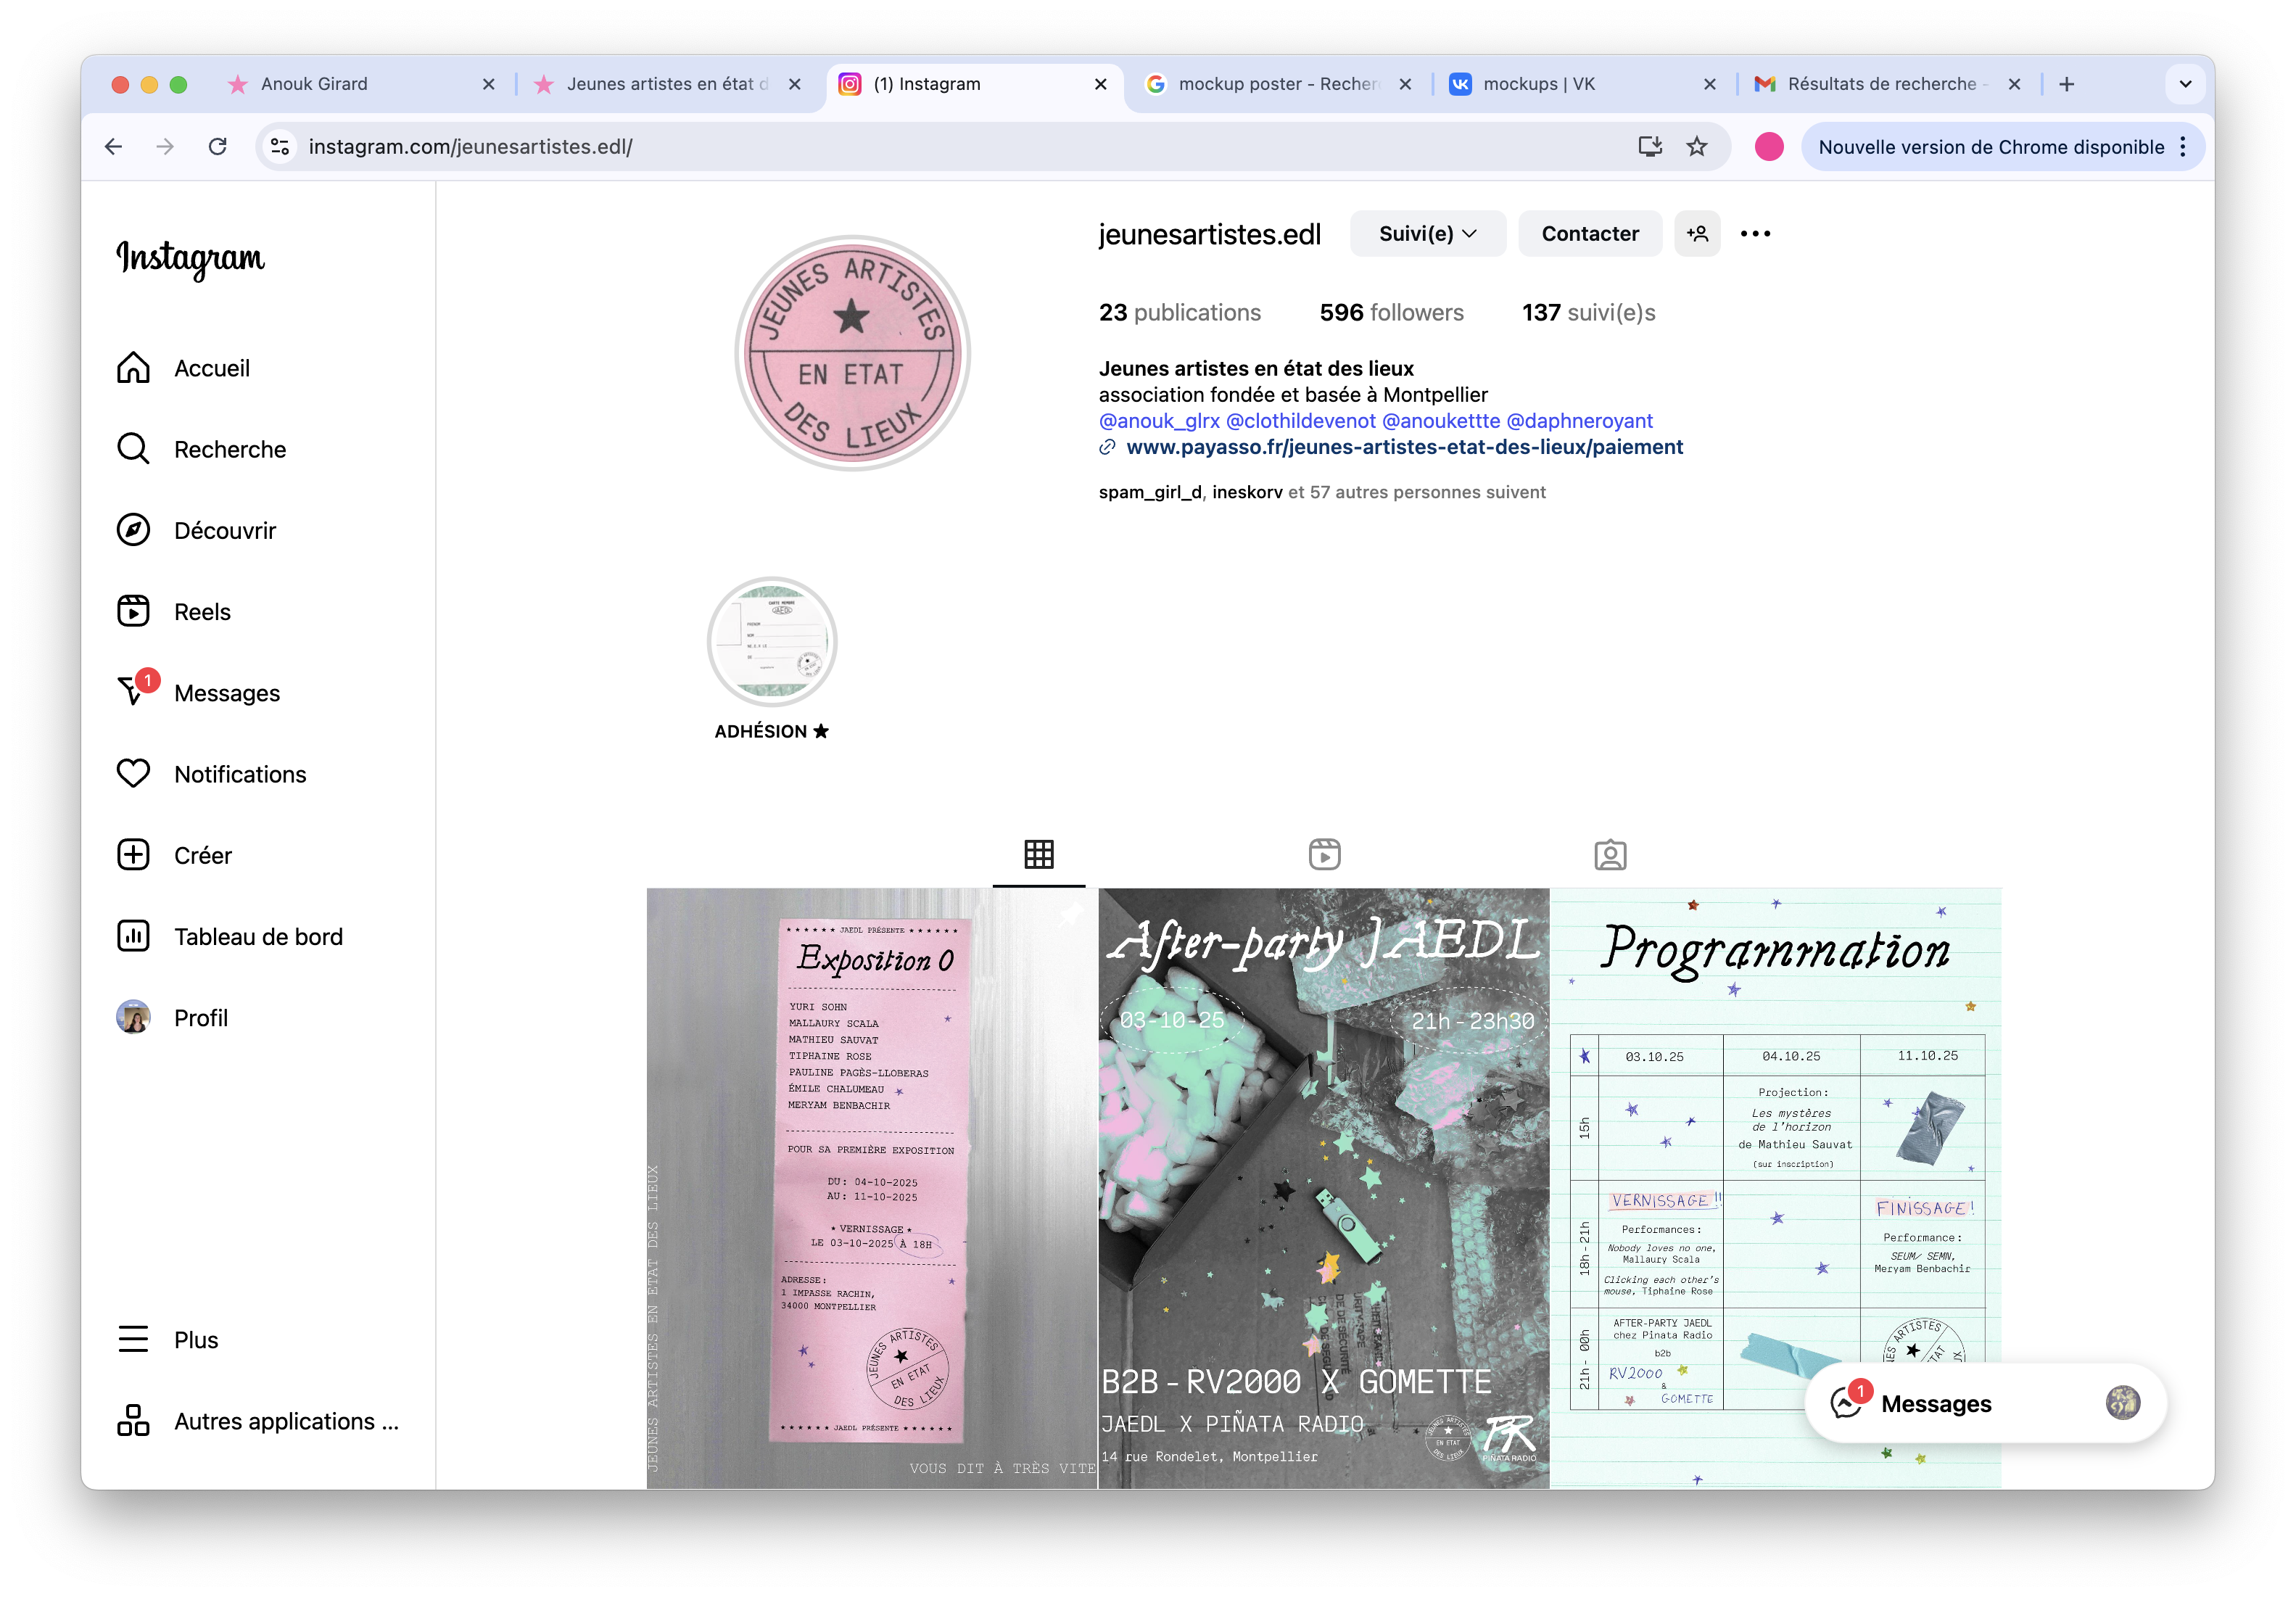Switch to the tagged photos tab
This screenshot has width=2296, height=1597.
[x=1610, y=855]
